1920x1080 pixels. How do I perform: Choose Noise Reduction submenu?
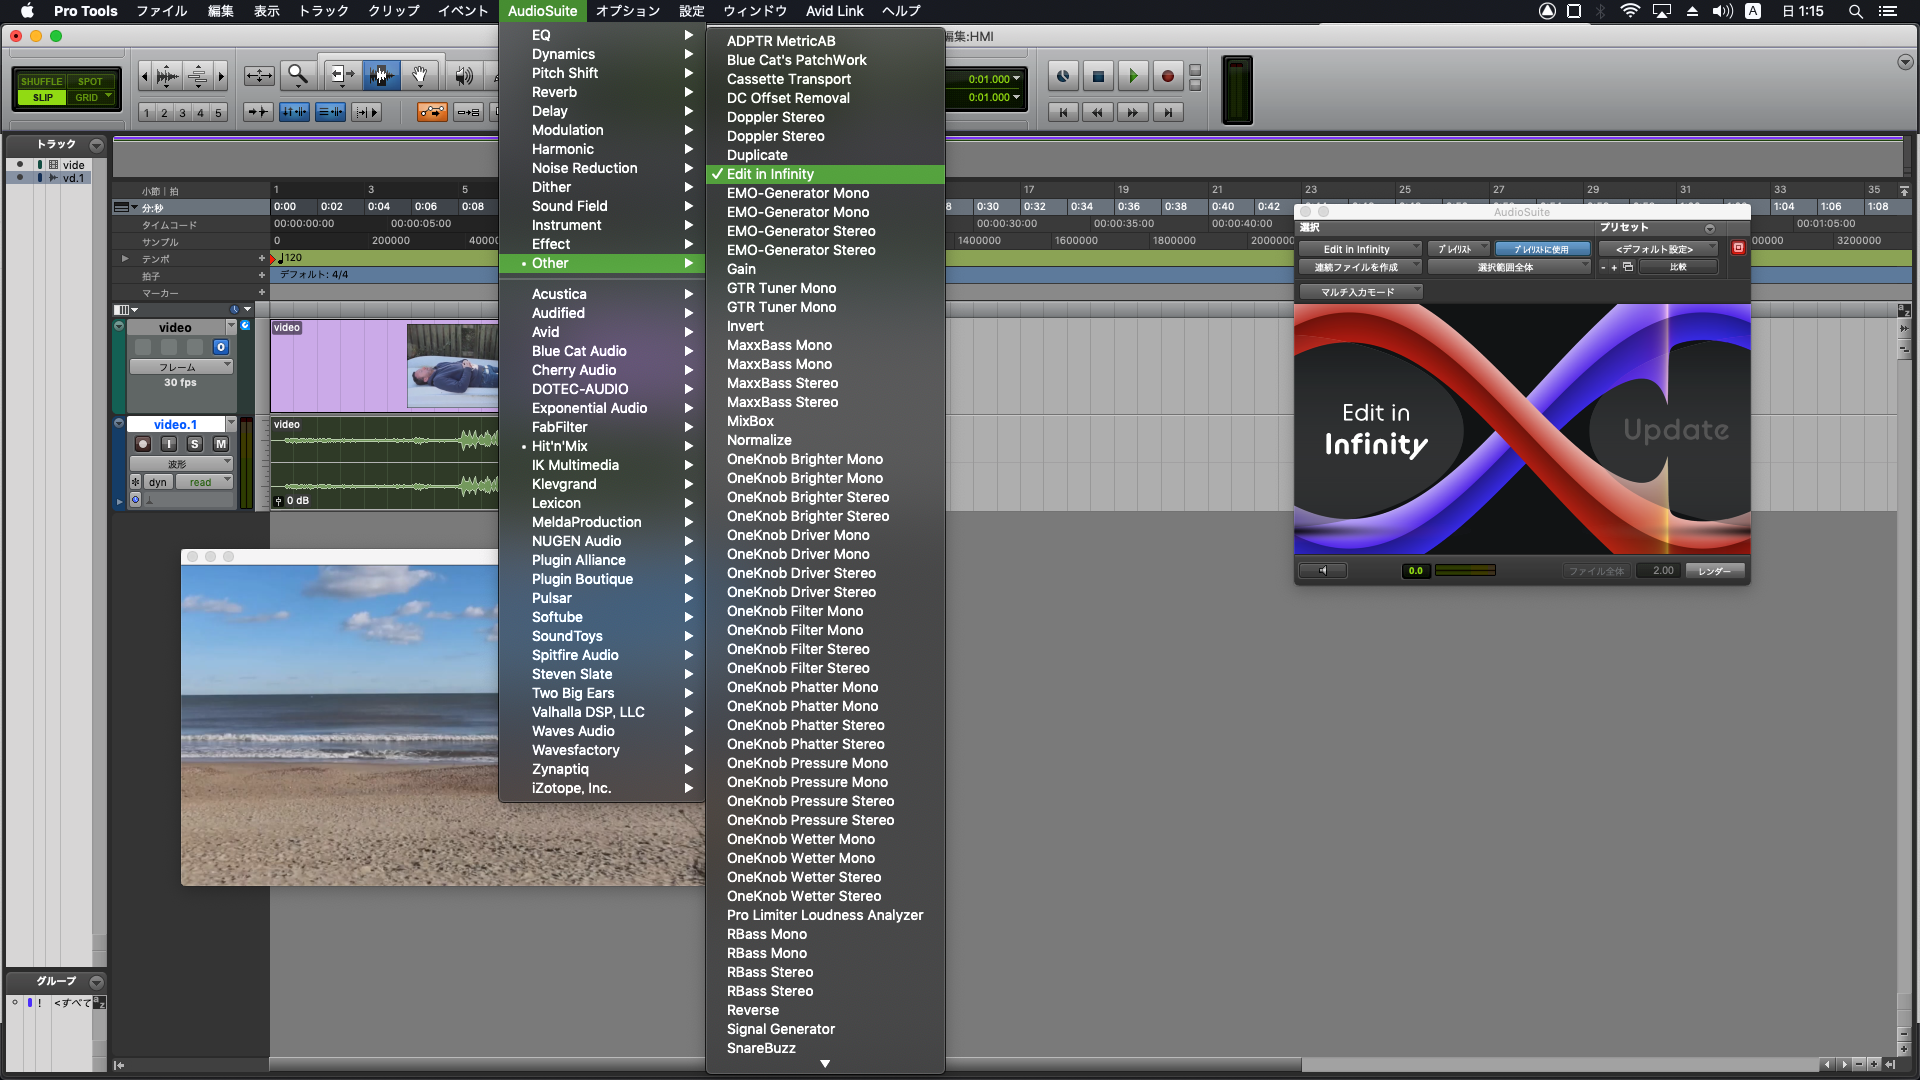click(601, 168)
